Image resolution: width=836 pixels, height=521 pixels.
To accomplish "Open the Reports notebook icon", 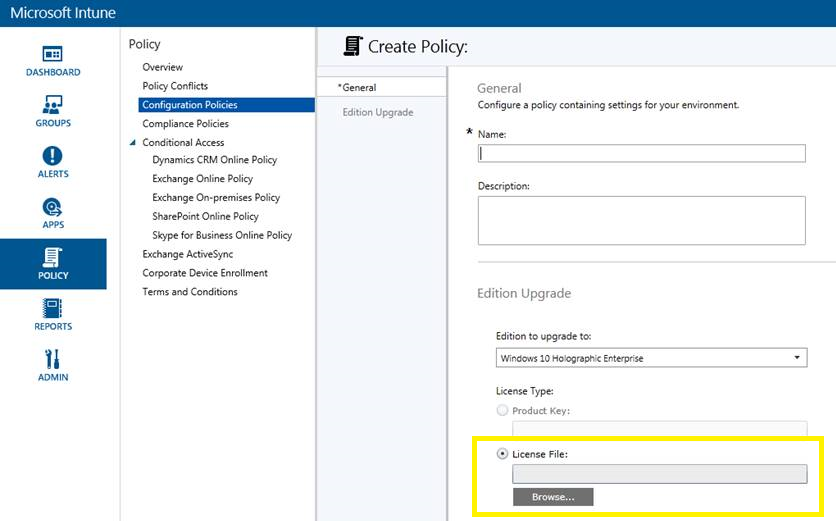I will tap(53, 308).
